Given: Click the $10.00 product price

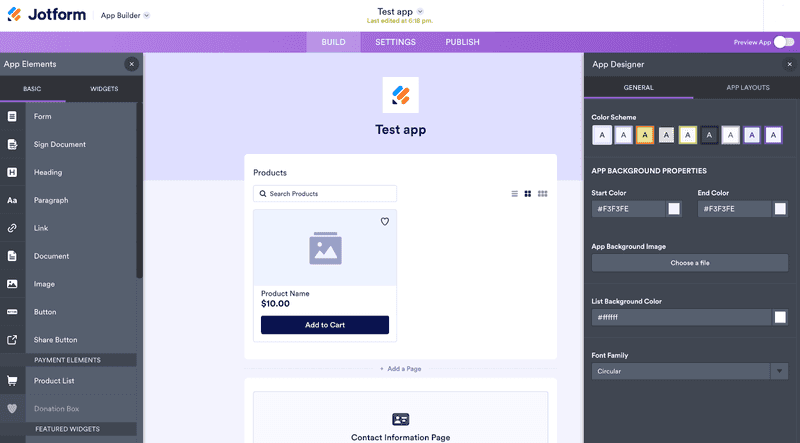Looking at the screenshot, I should 276,304.
